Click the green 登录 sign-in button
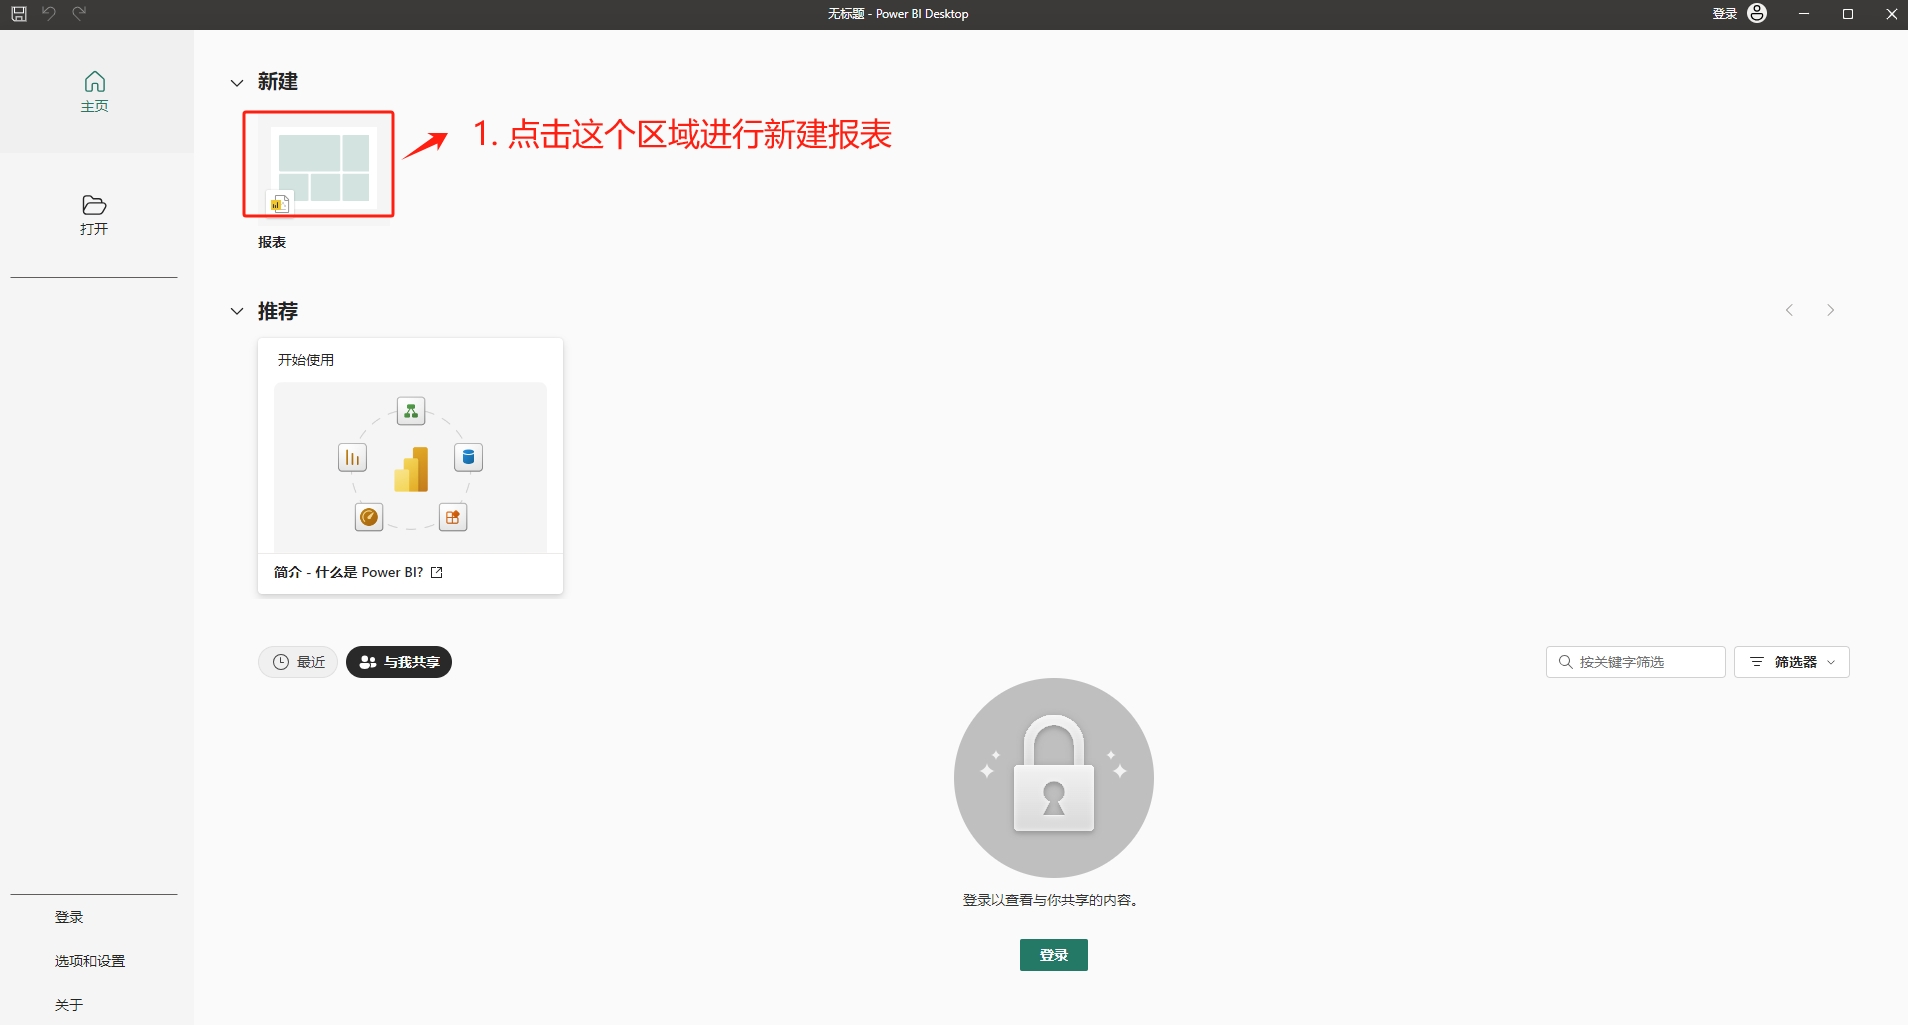Screen dimensions: 1908x1025 (x=1054, y=955)
